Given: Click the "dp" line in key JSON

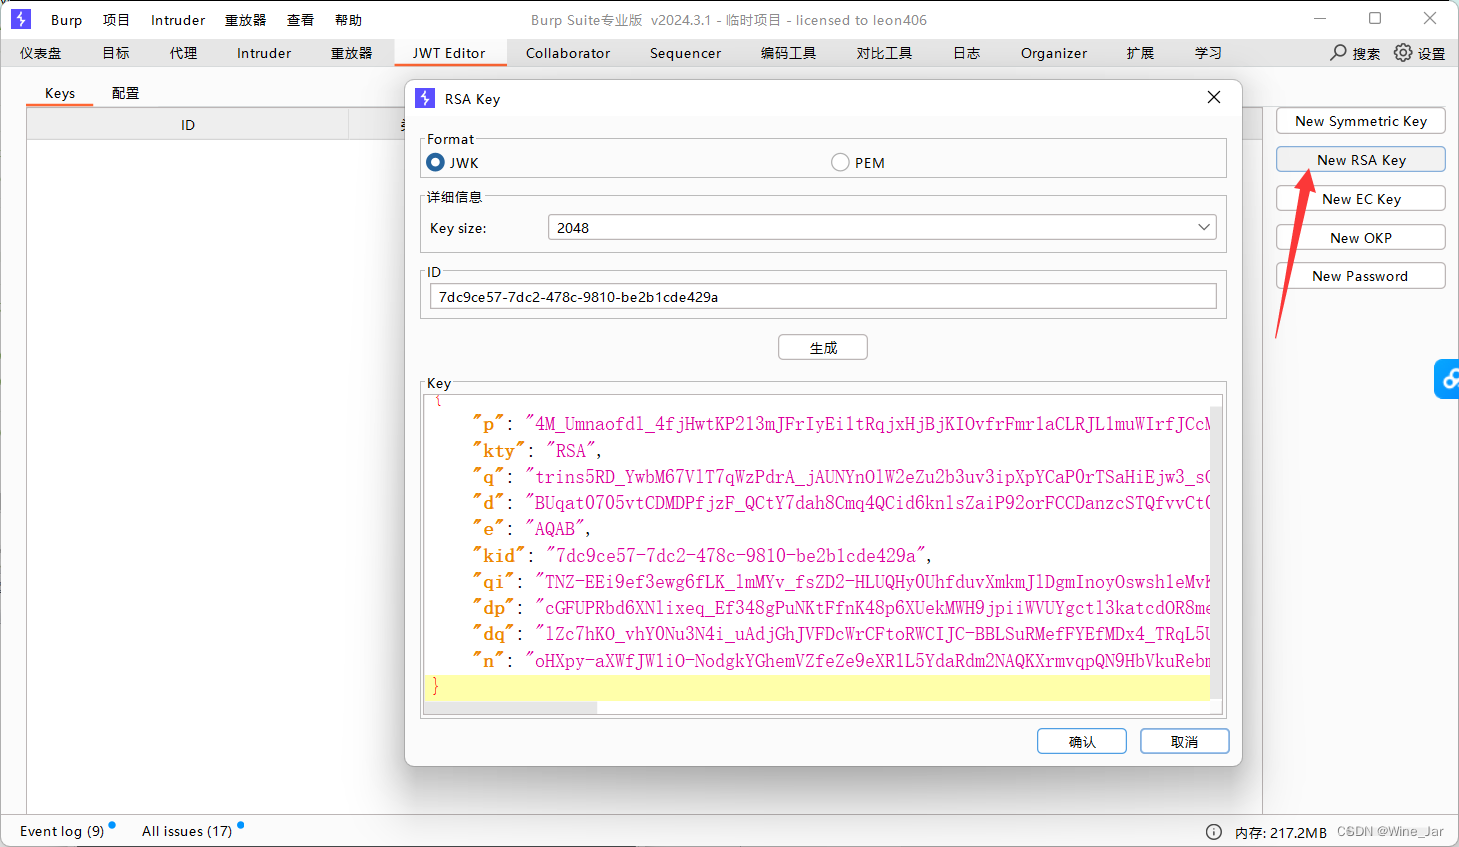Looking at the screenshot, I should tap(841, 607).
